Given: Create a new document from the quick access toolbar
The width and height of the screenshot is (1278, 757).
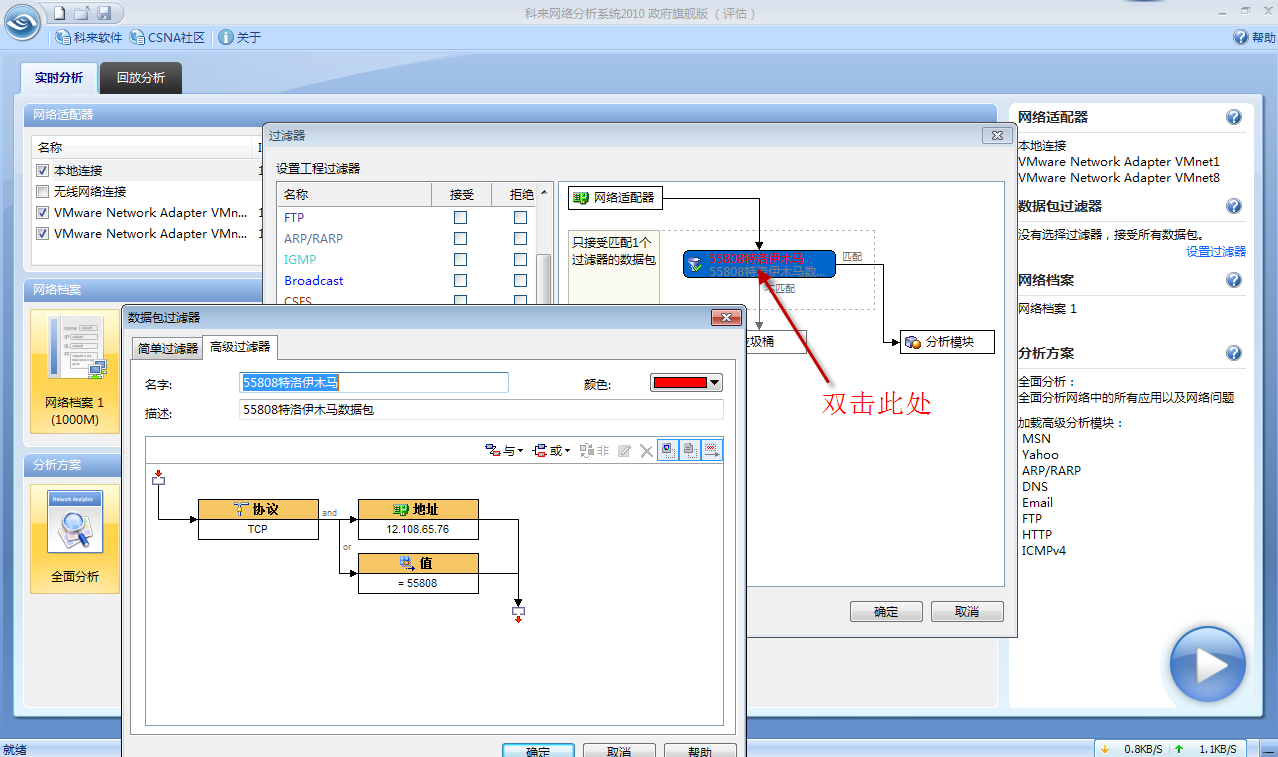Looking at the screenshot, I should coord(59,12).
